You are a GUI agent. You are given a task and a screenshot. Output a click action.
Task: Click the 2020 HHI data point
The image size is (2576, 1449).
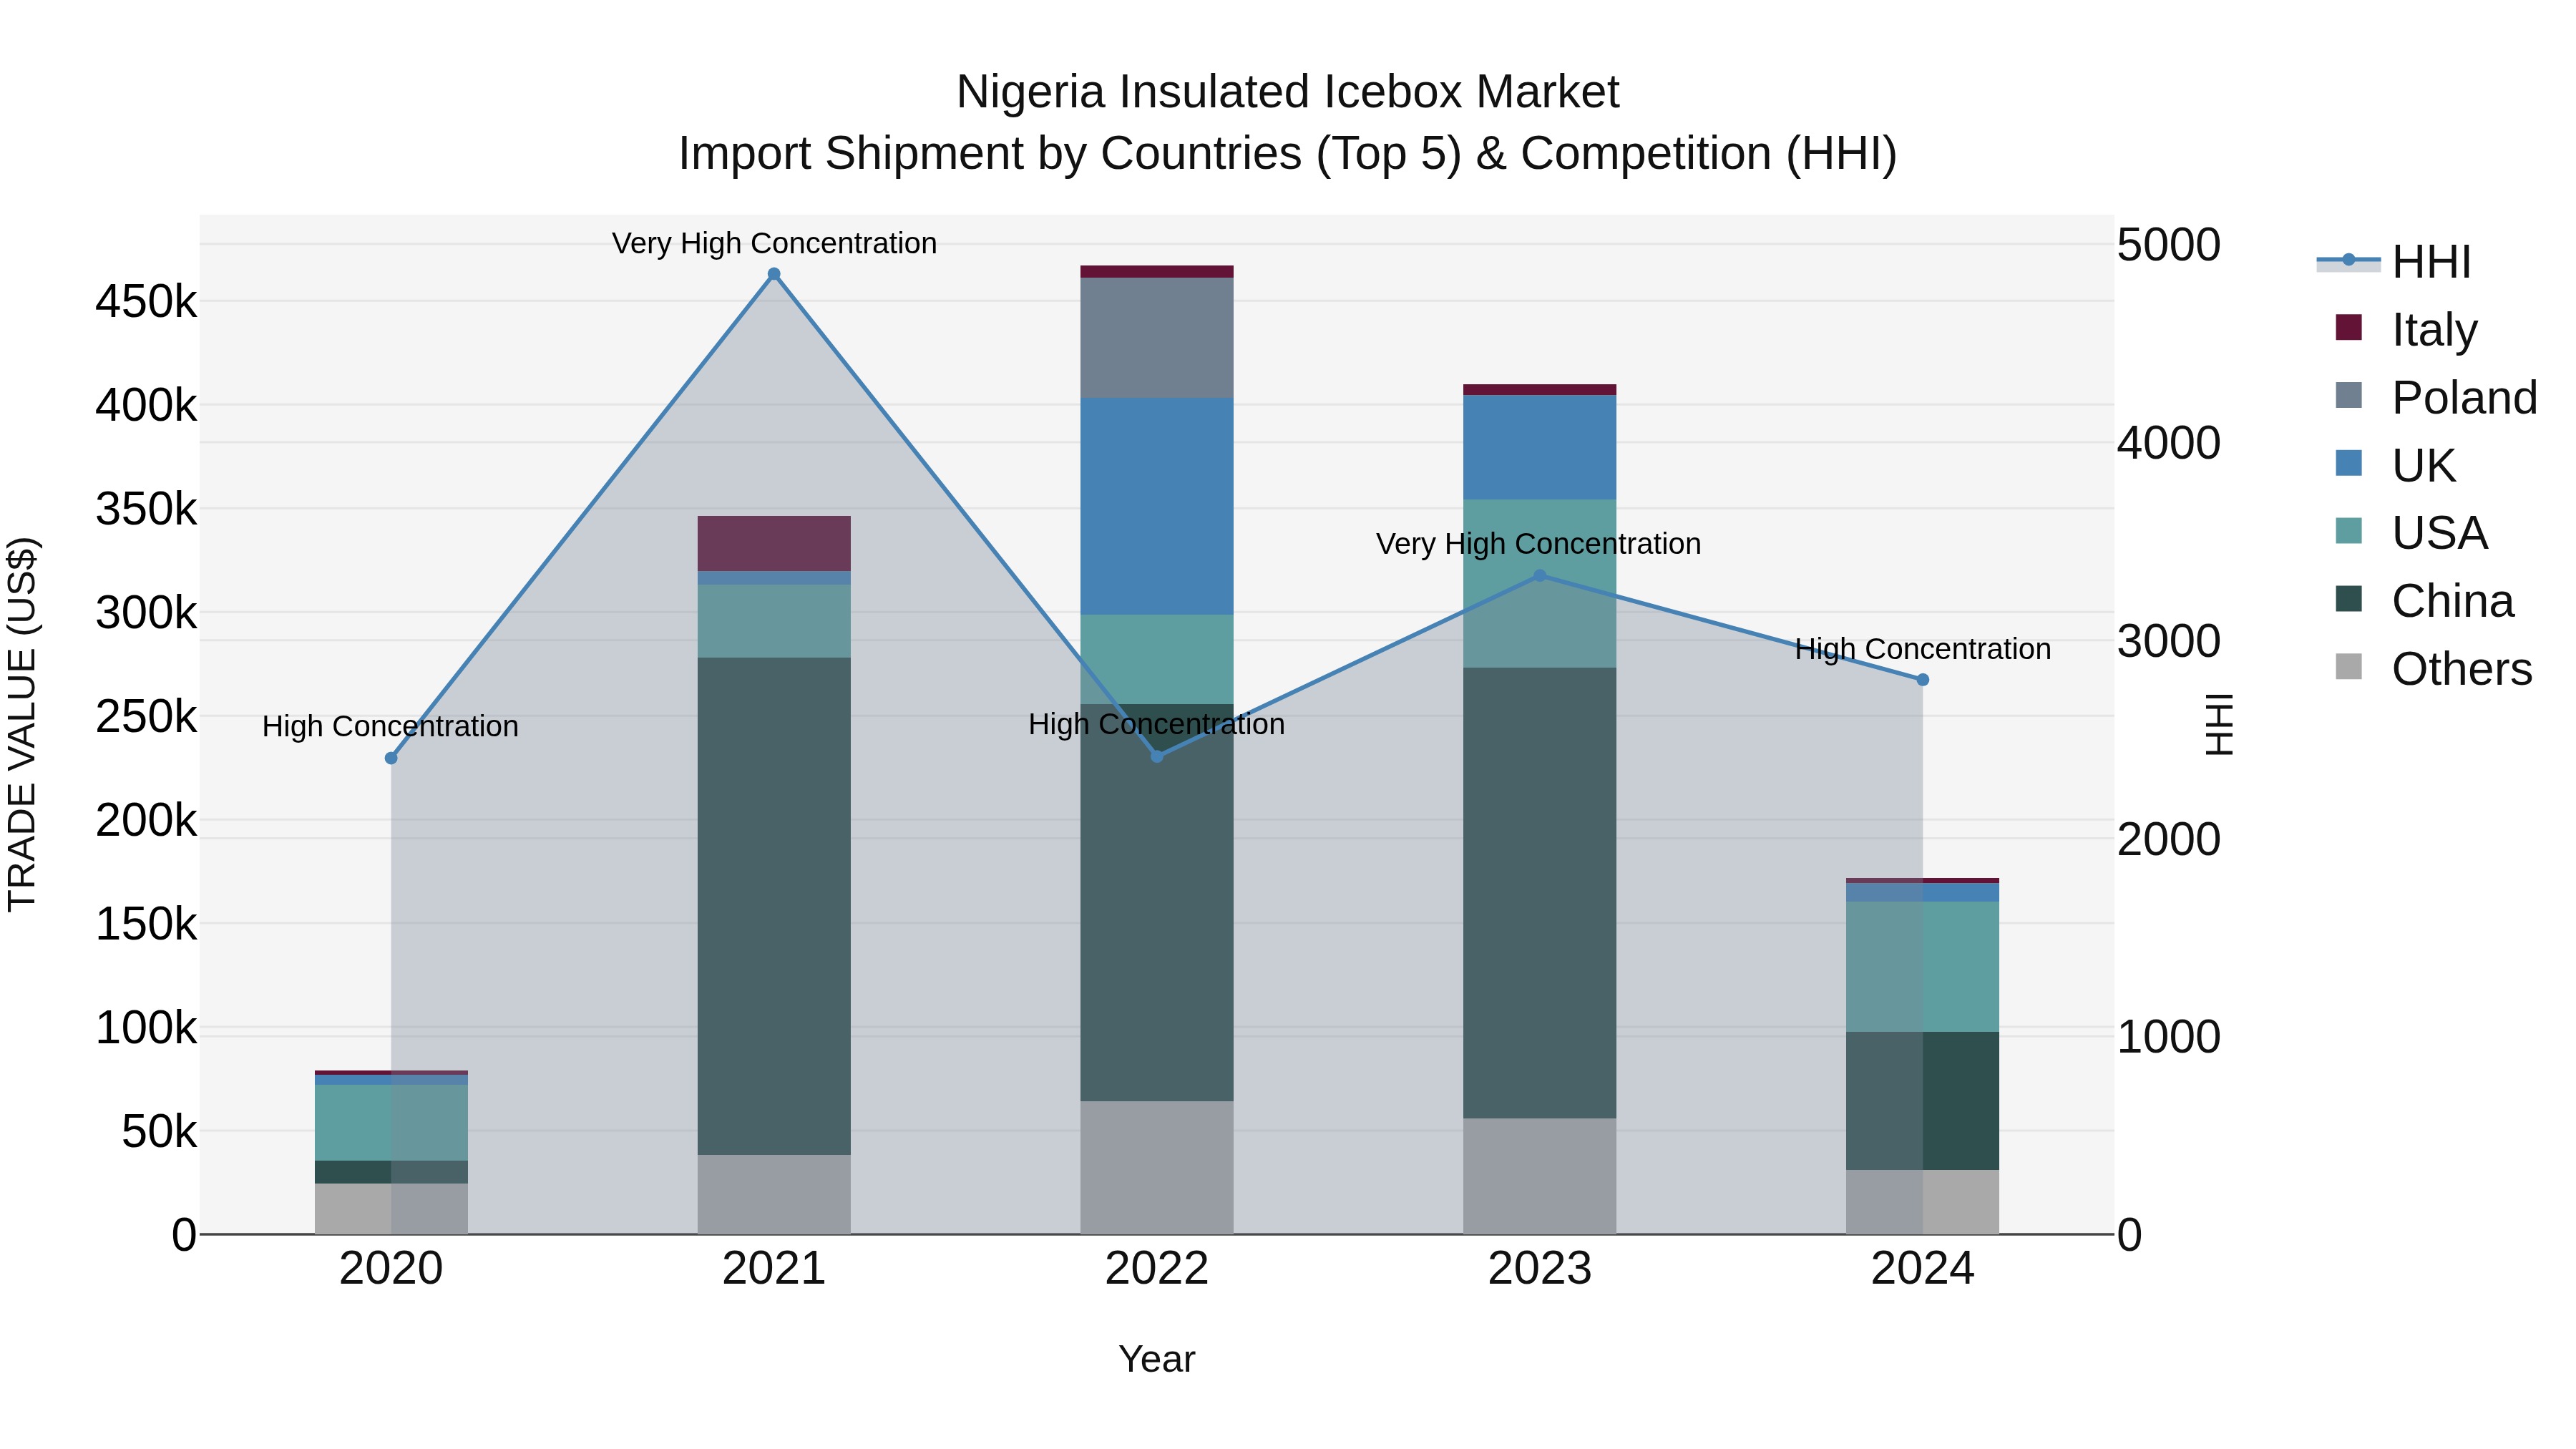[391, 758]
